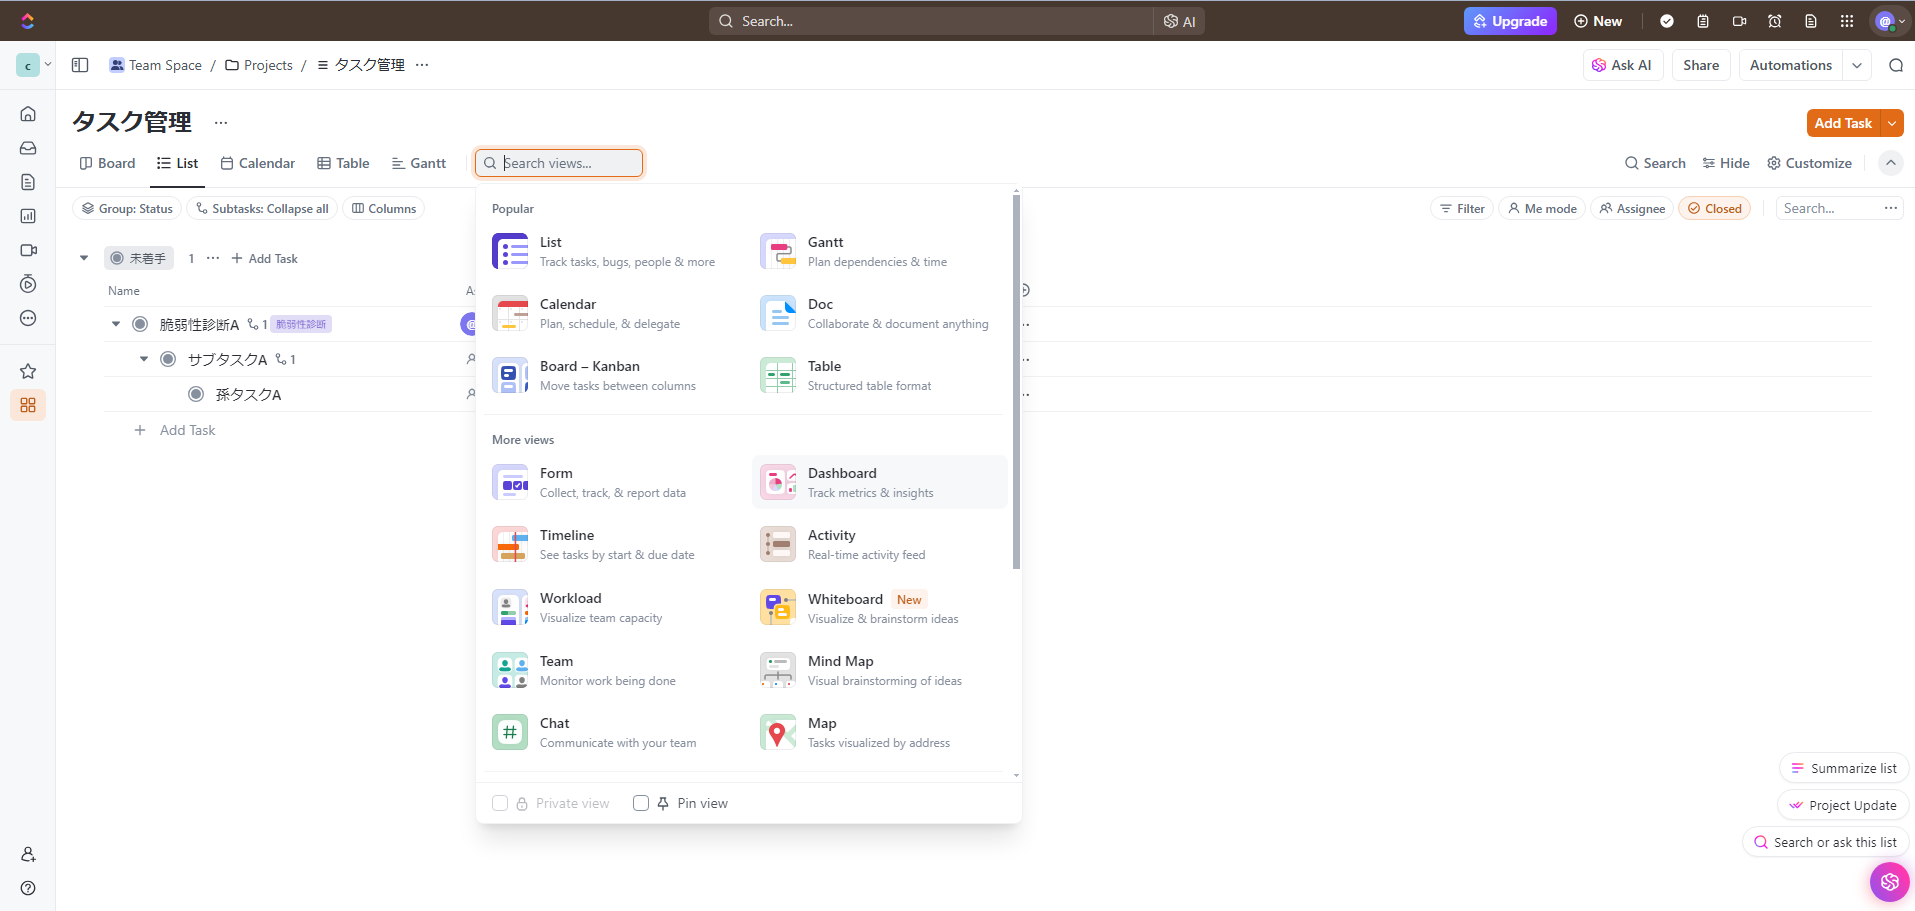This screenshot has width=1915, height=911.
Task: Toggle Me mode filter
Action: 1542,208
